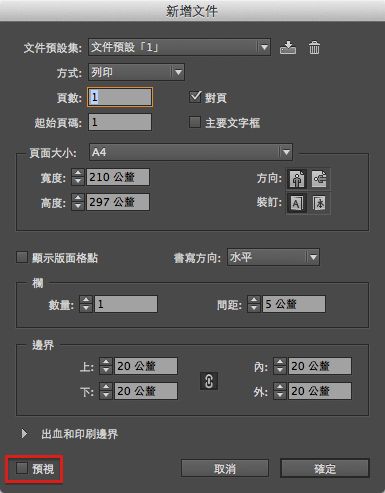The image size is (385, 493).
Task: Click the 確定 button
Action: click(325, 469)
